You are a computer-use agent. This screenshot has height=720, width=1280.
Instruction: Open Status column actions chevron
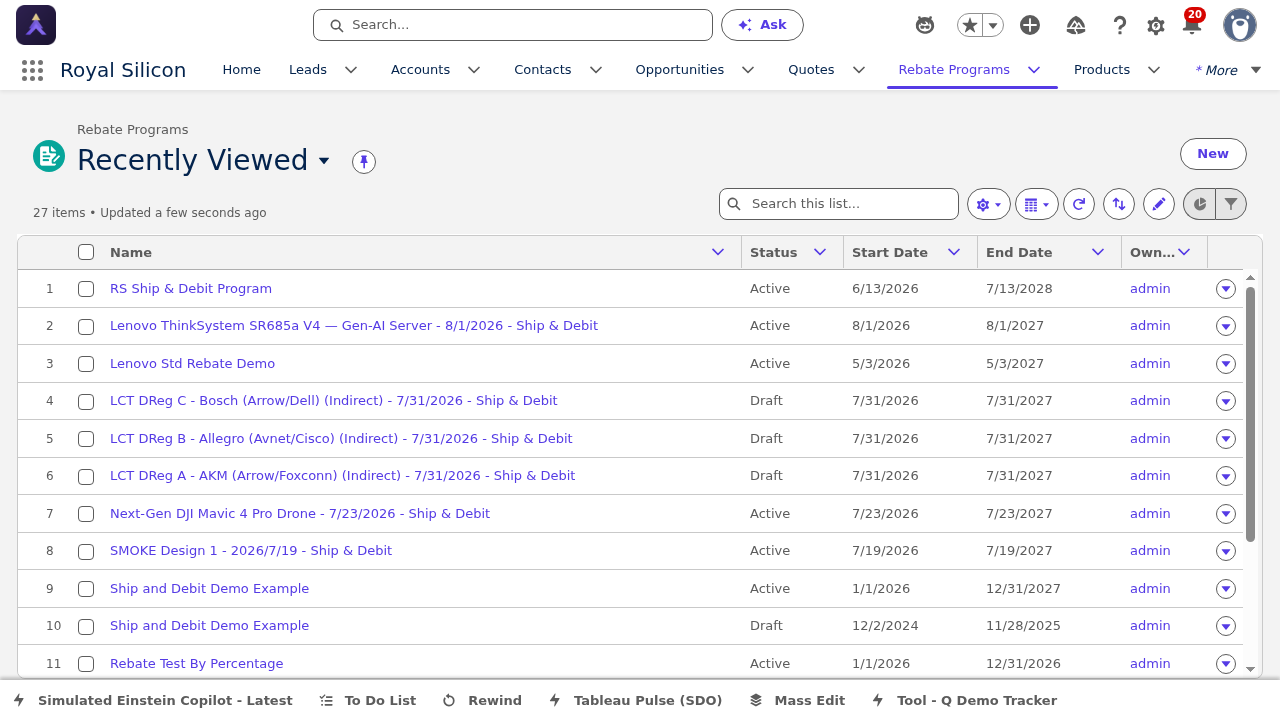[x=820, y=252]
